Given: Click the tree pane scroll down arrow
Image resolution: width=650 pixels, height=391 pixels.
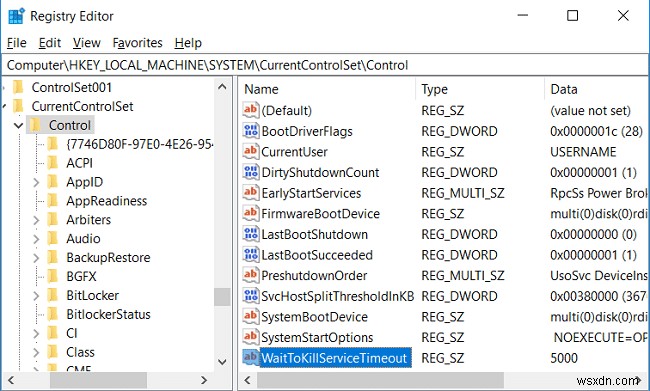Looking at the screenshot, I should (x=222, y=362).
